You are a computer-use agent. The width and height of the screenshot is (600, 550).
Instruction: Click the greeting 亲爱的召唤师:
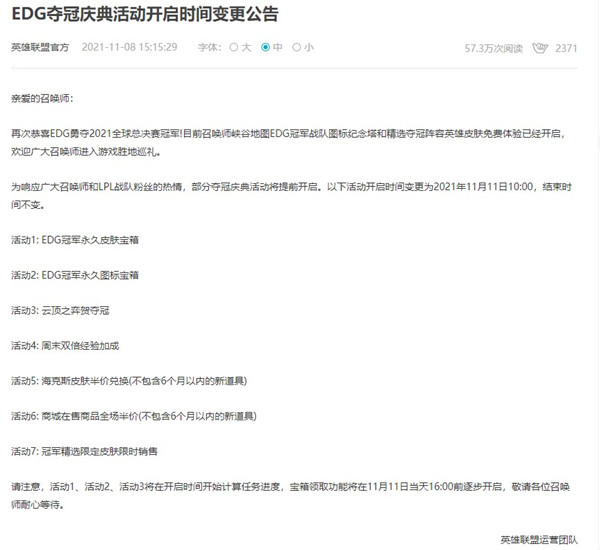point(42,99)
